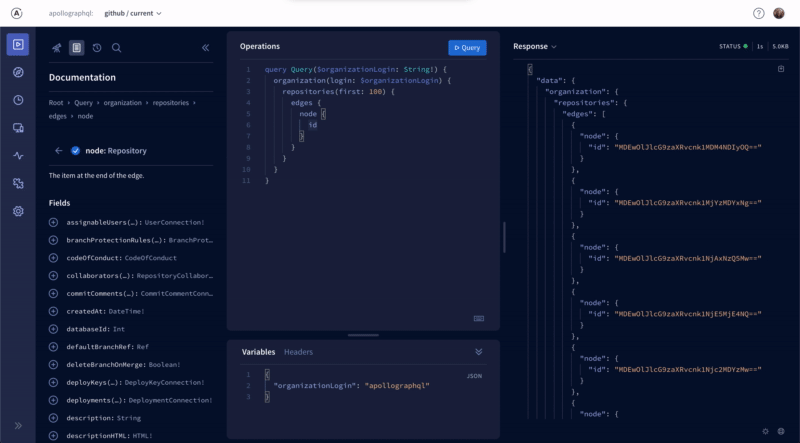Viewport: 800px width, 443px height.
Task: Switch to the Variables tab
Action: [x=258, y=352]
